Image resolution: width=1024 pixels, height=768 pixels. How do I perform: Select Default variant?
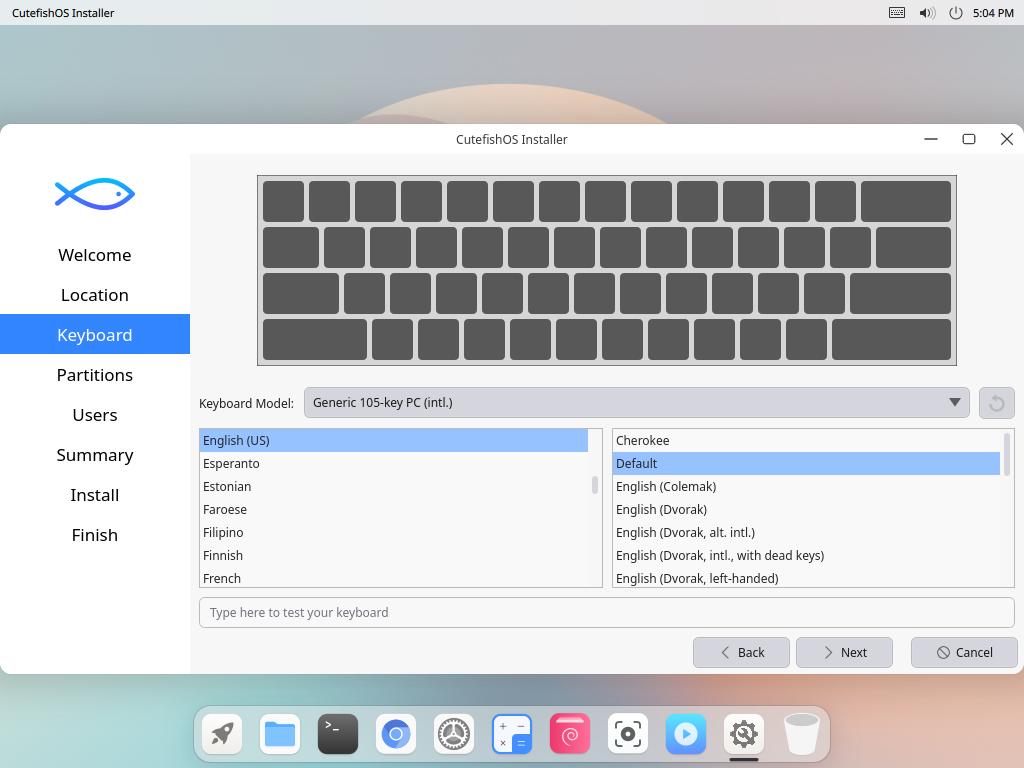tap(807, 464)
